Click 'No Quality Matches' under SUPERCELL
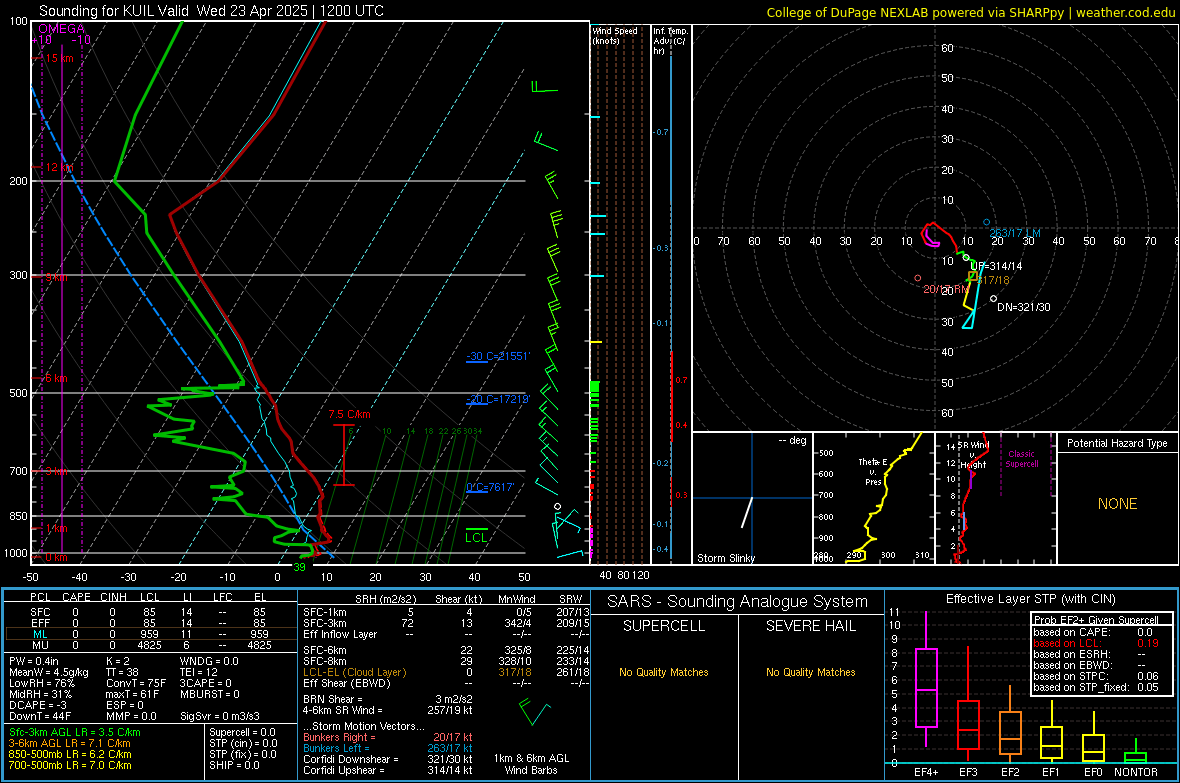The width and height of the screenshot is (1180, 783). 664,672
